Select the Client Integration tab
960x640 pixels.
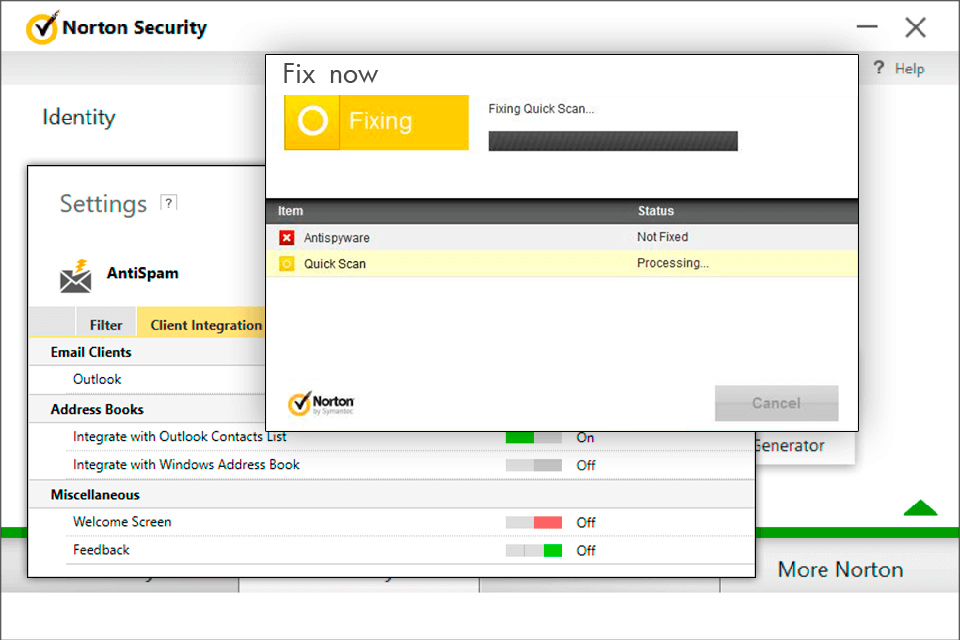206,325
